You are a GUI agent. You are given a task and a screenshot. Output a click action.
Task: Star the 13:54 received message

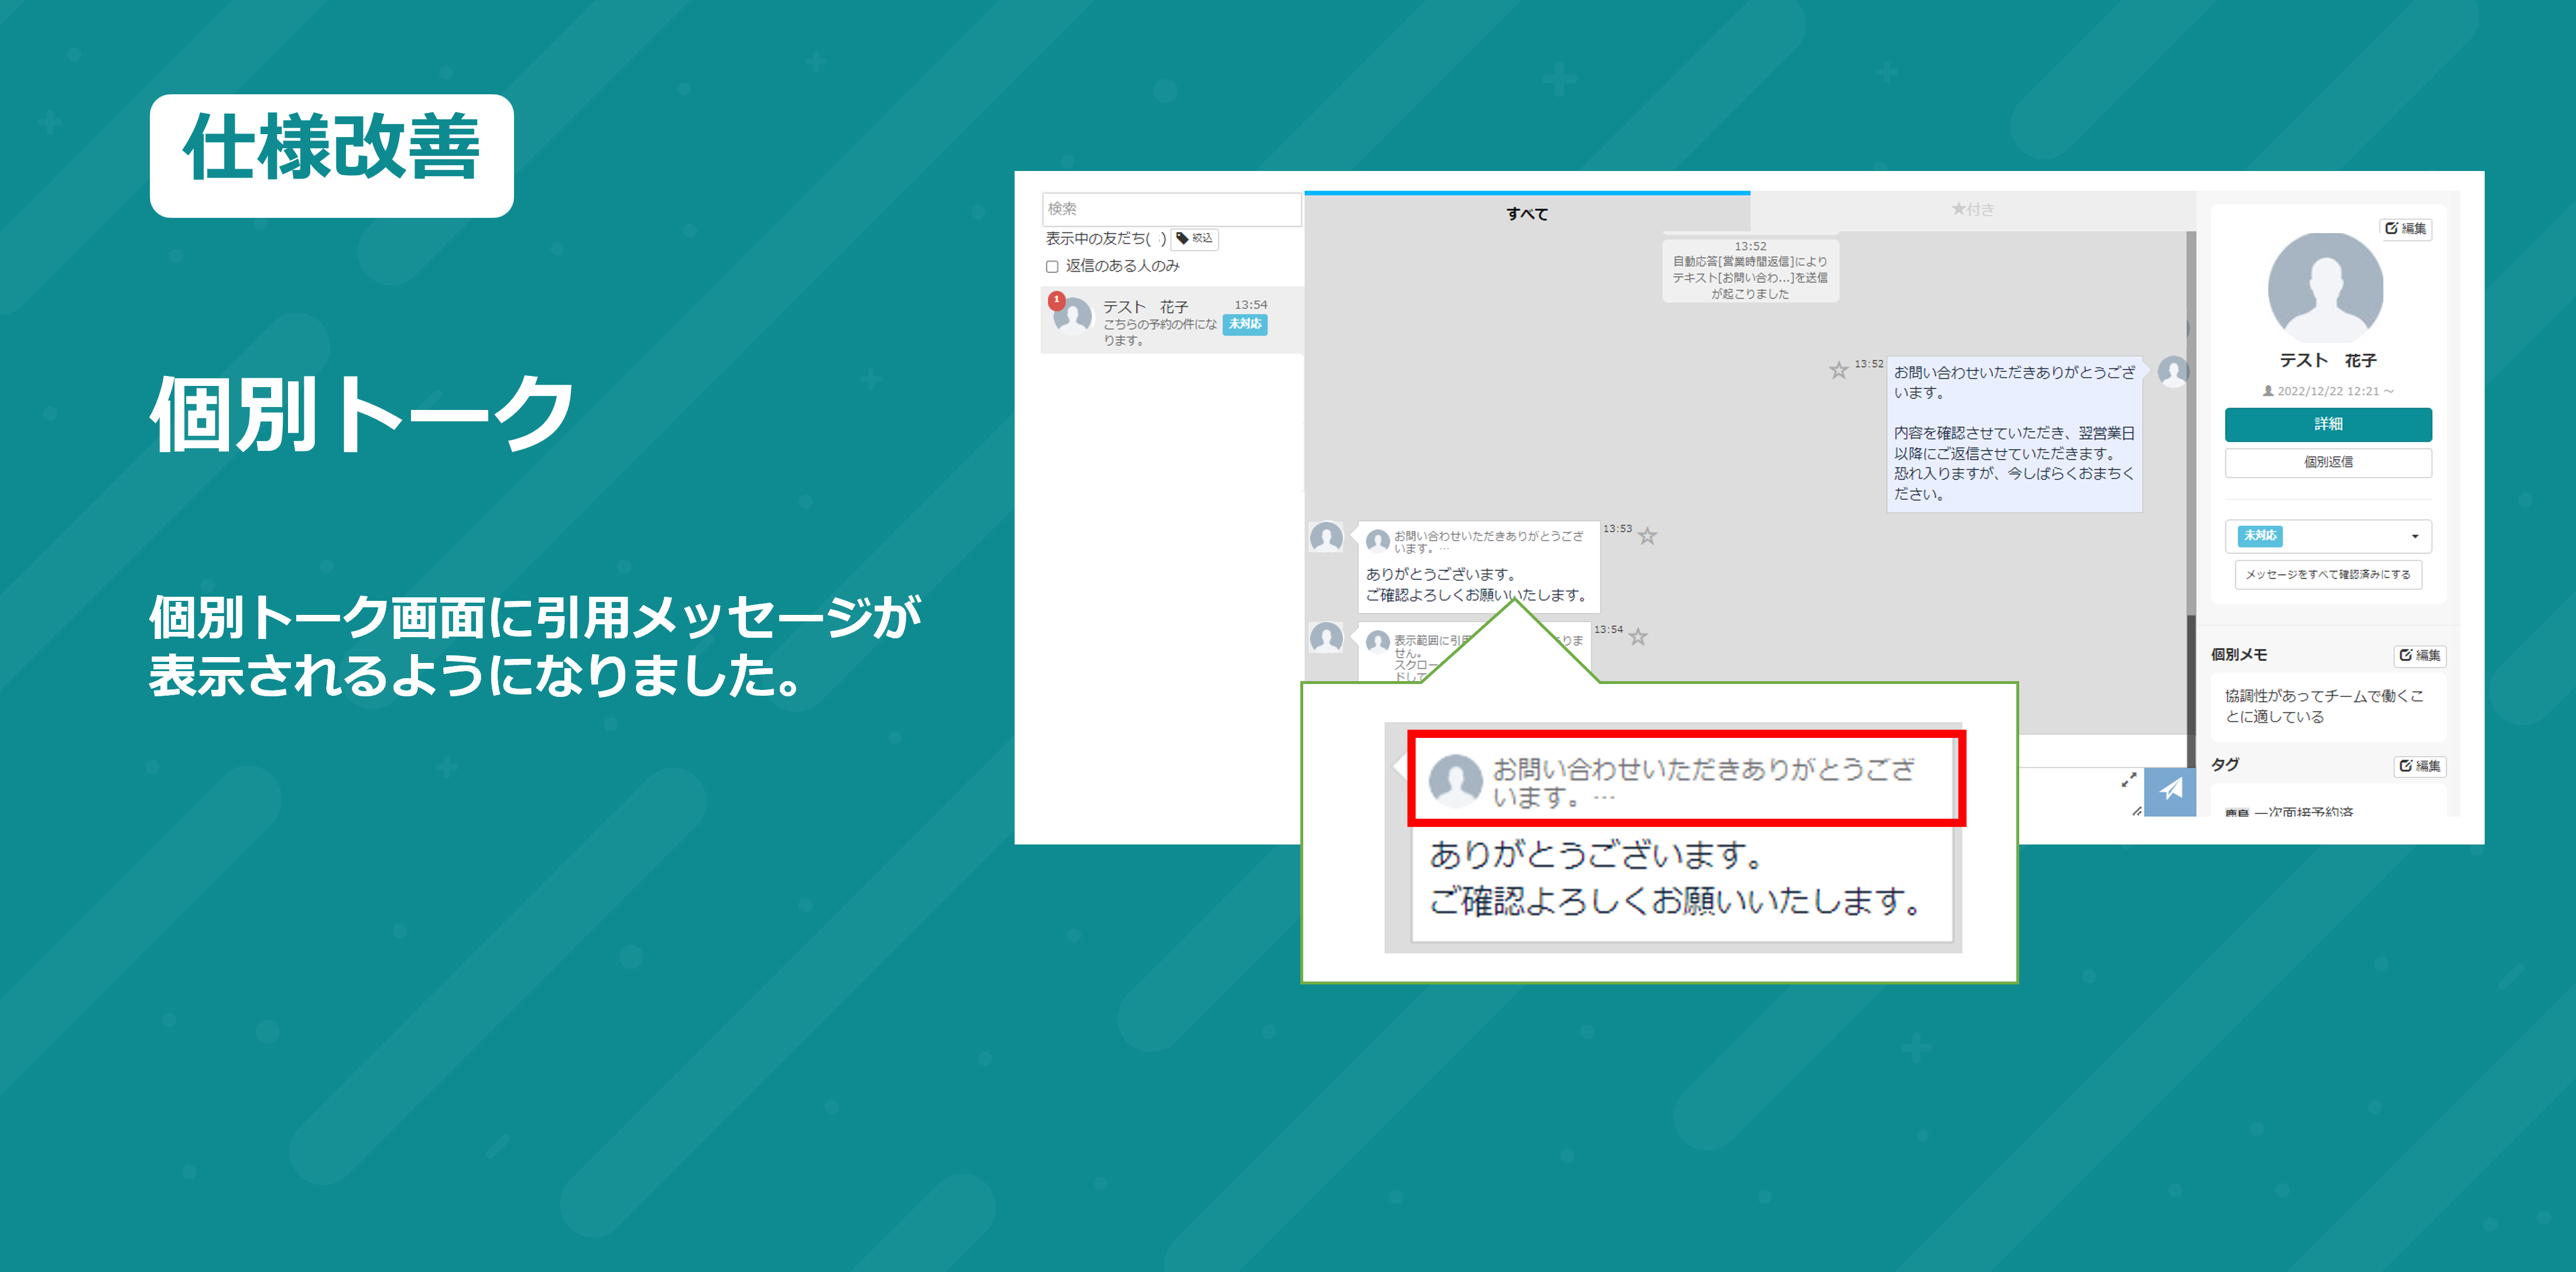pos(1638,636)
